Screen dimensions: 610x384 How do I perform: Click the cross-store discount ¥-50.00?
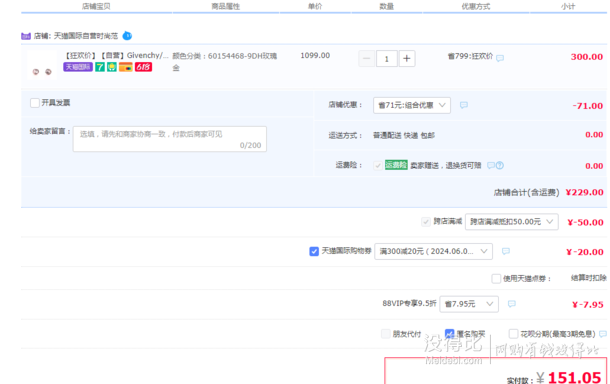point(585,222)
